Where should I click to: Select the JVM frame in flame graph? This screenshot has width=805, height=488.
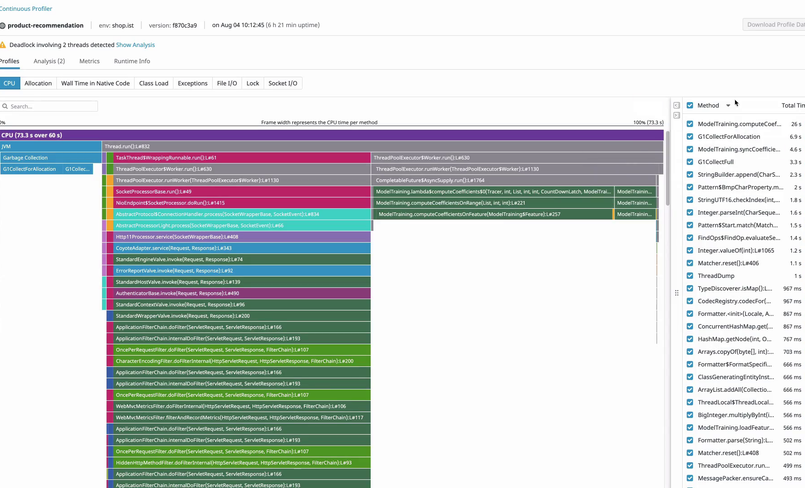(x=51, y=147)
